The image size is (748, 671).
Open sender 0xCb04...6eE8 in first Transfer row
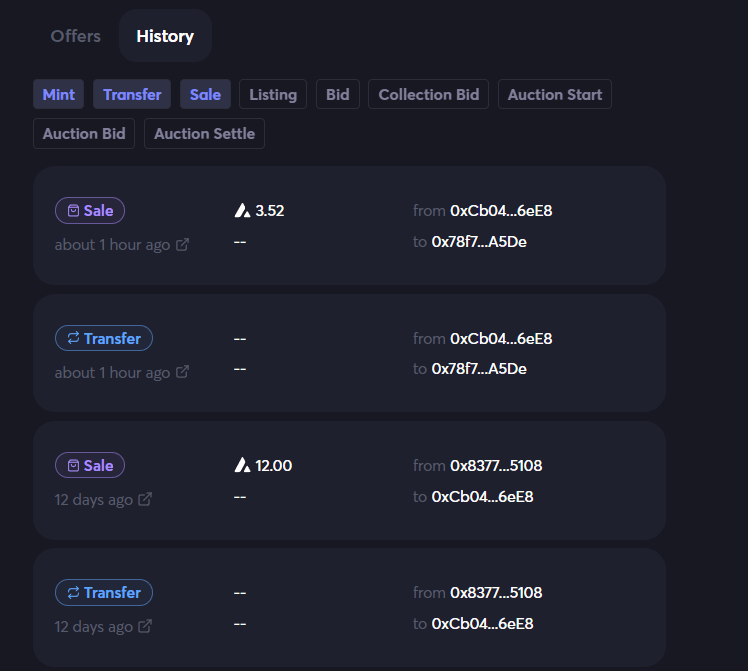pyautogui.click(x=501, y=338)
